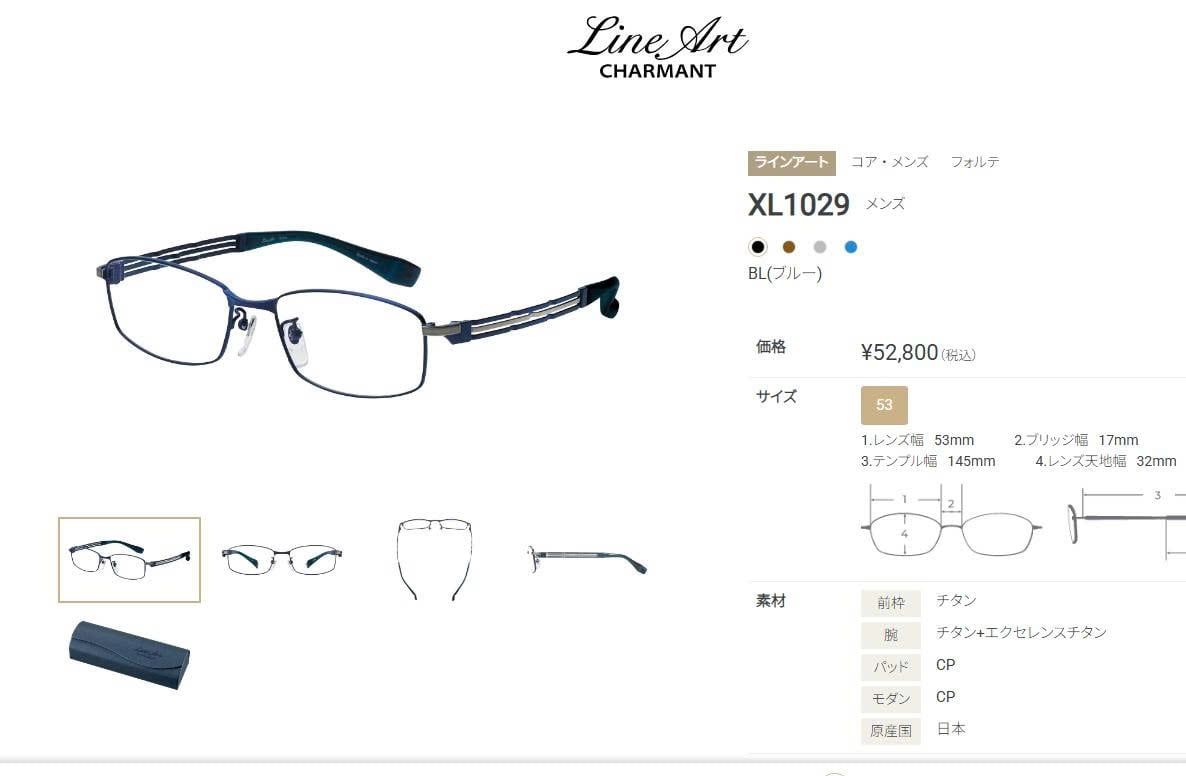
Task: Show the blue glasses case thumbnail
Action: click(129, 655)
